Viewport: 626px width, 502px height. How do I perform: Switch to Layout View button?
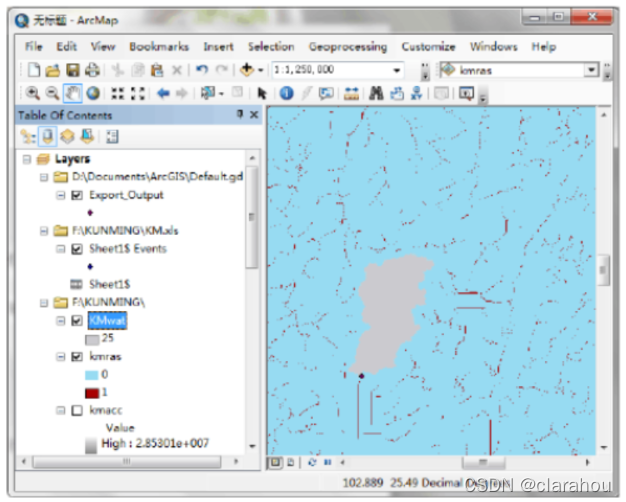point(291,462)
